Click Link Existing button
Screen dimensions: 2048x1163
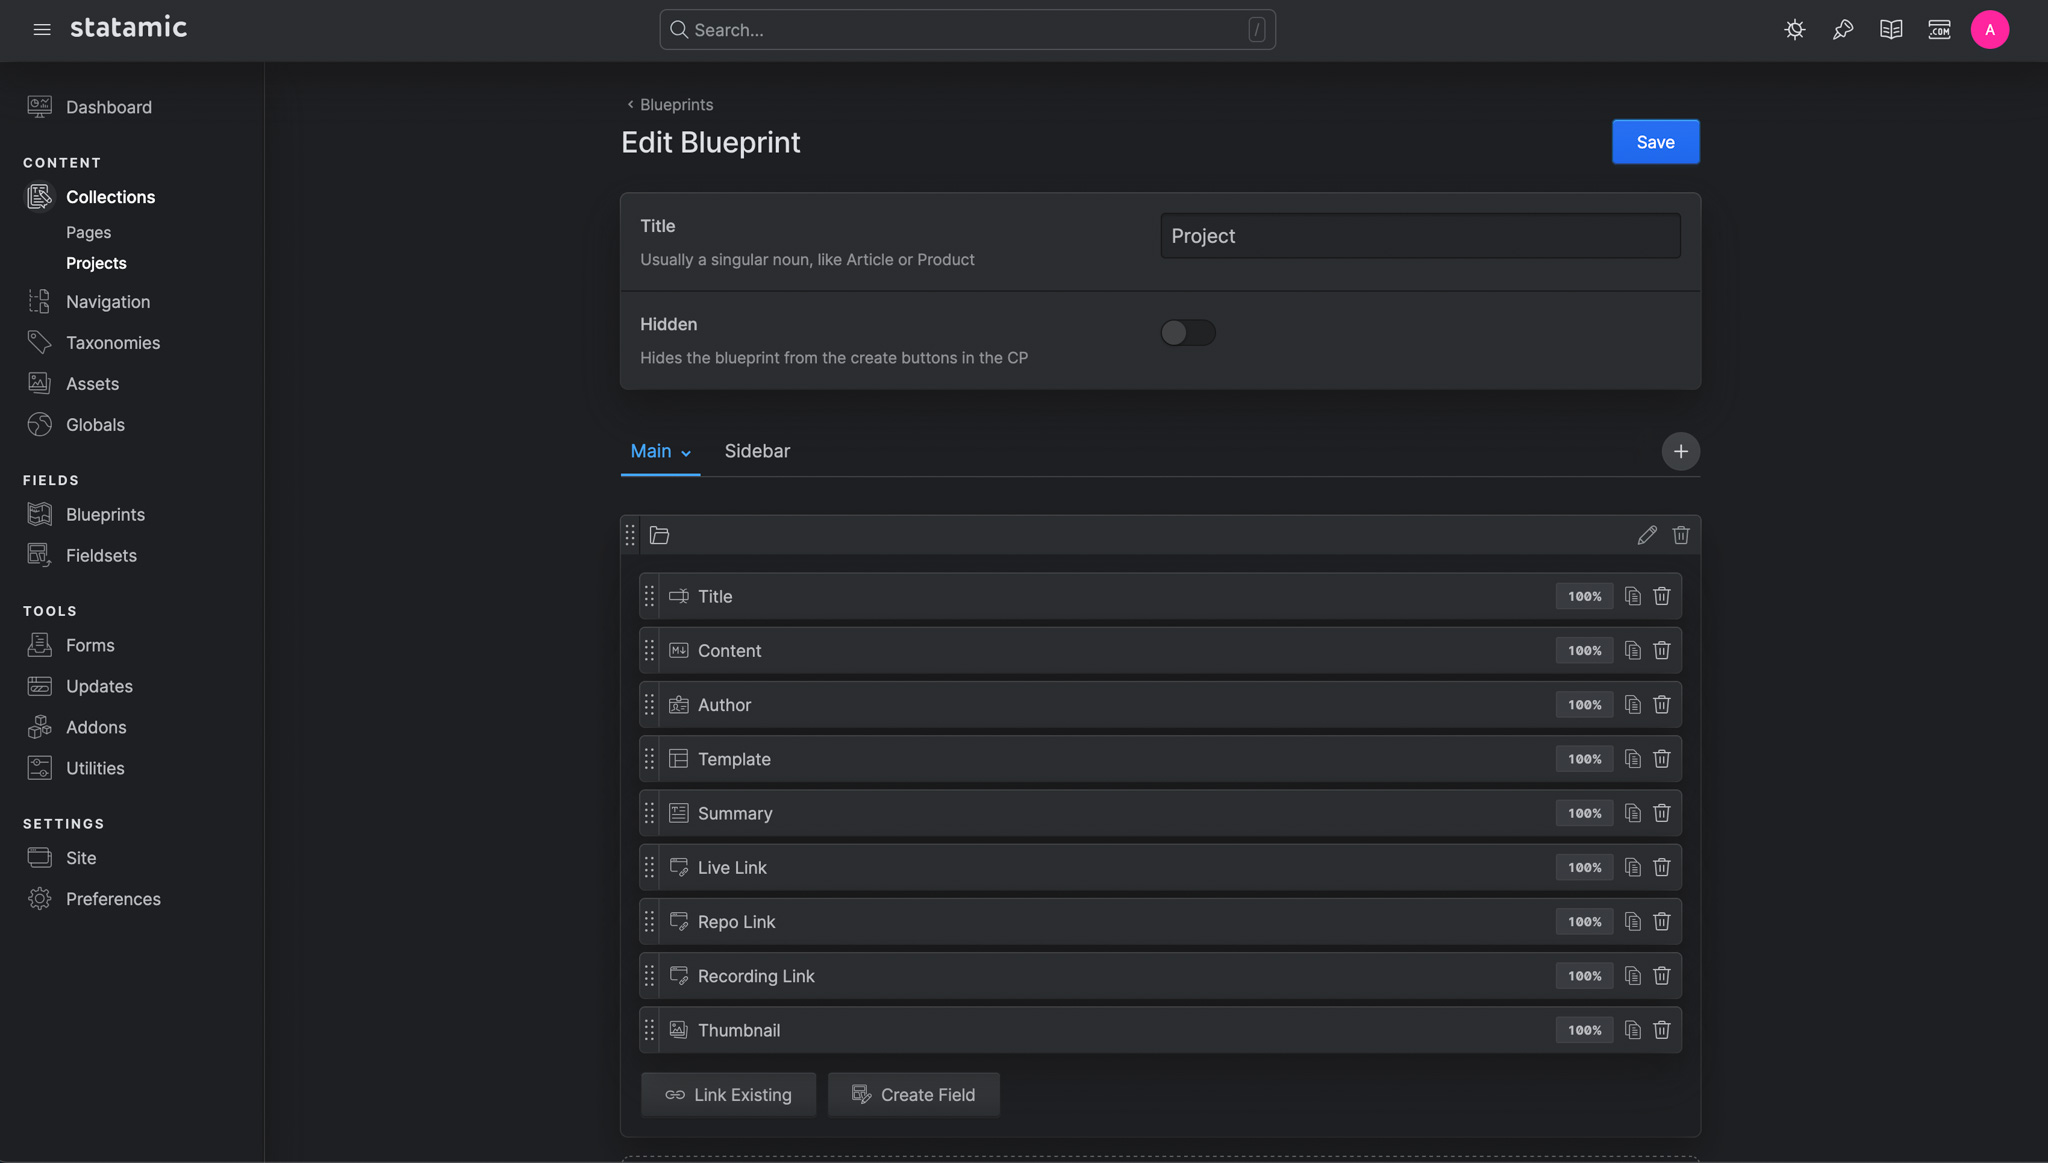728,1095
